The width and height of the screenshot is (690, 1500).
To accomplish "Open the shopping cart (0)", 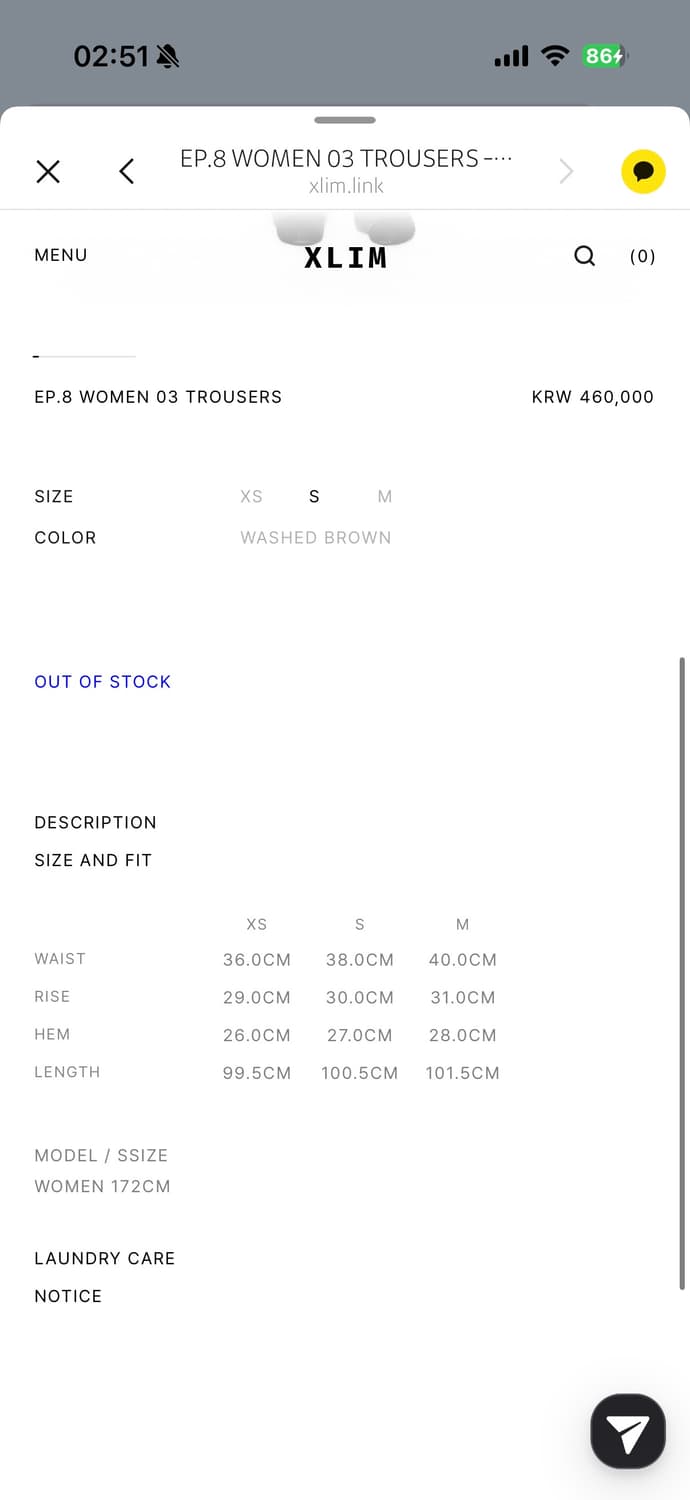I will 642,256.
